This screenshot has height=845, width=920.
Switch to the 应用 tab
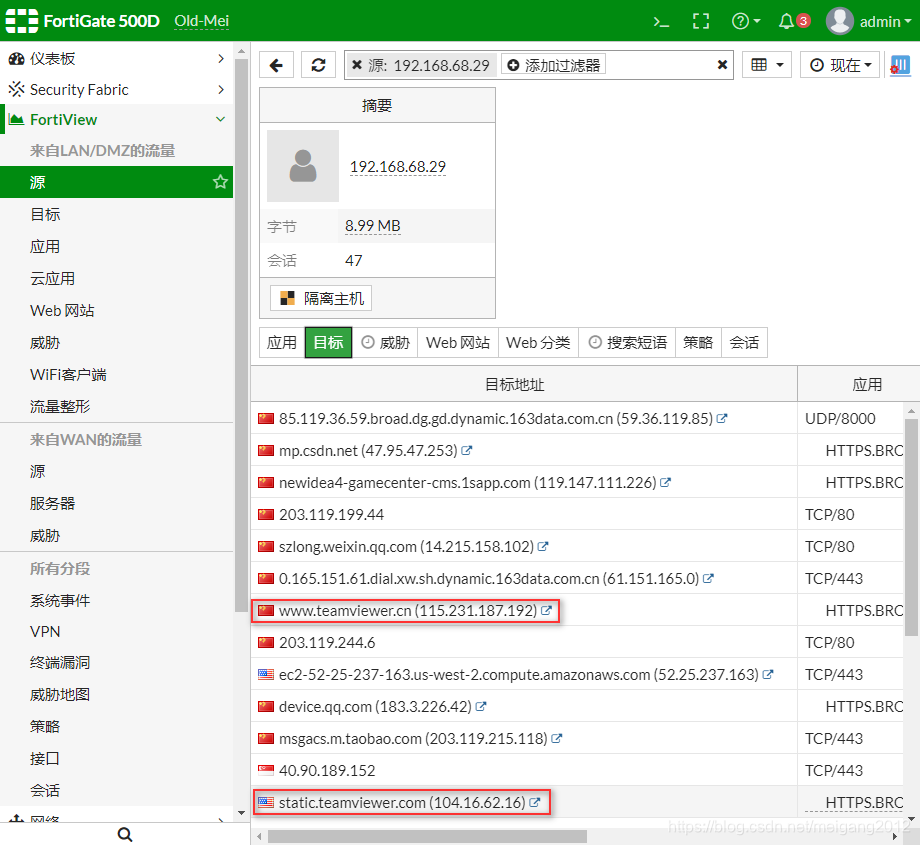282,342
